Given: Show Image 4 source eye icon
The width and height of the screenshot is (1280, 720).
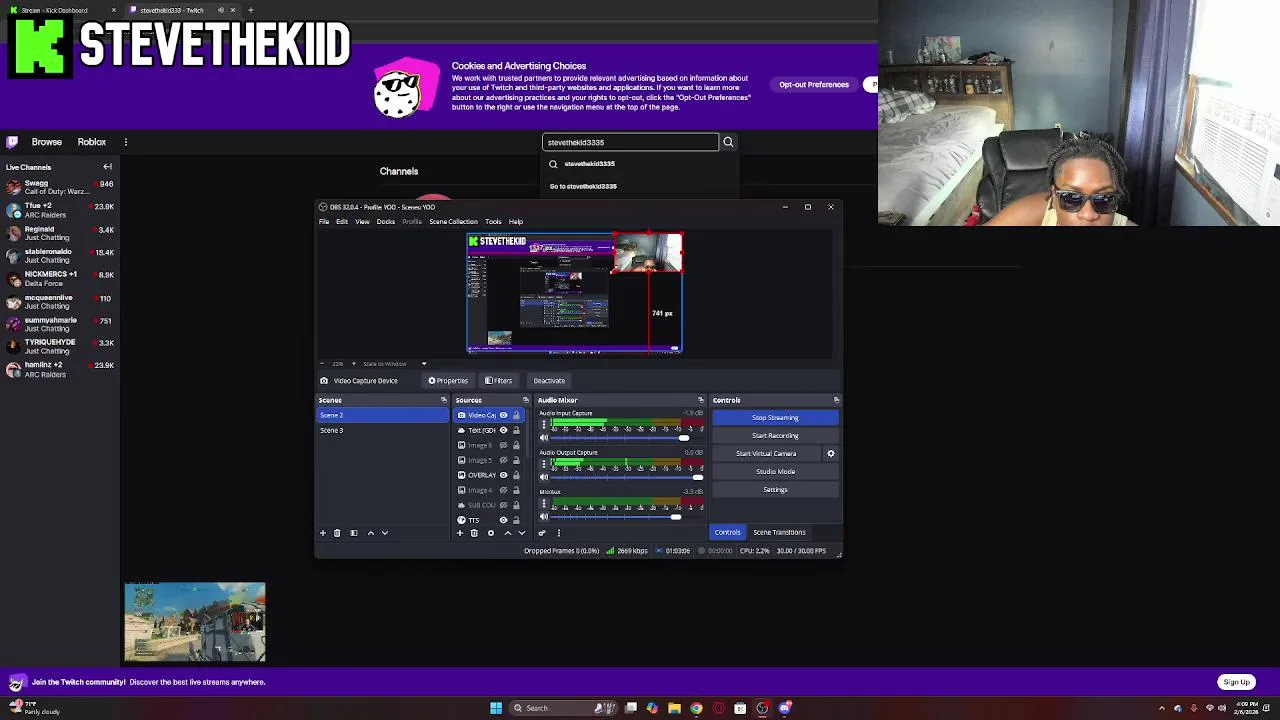Looking at the screenshot, I should point(503,490).
